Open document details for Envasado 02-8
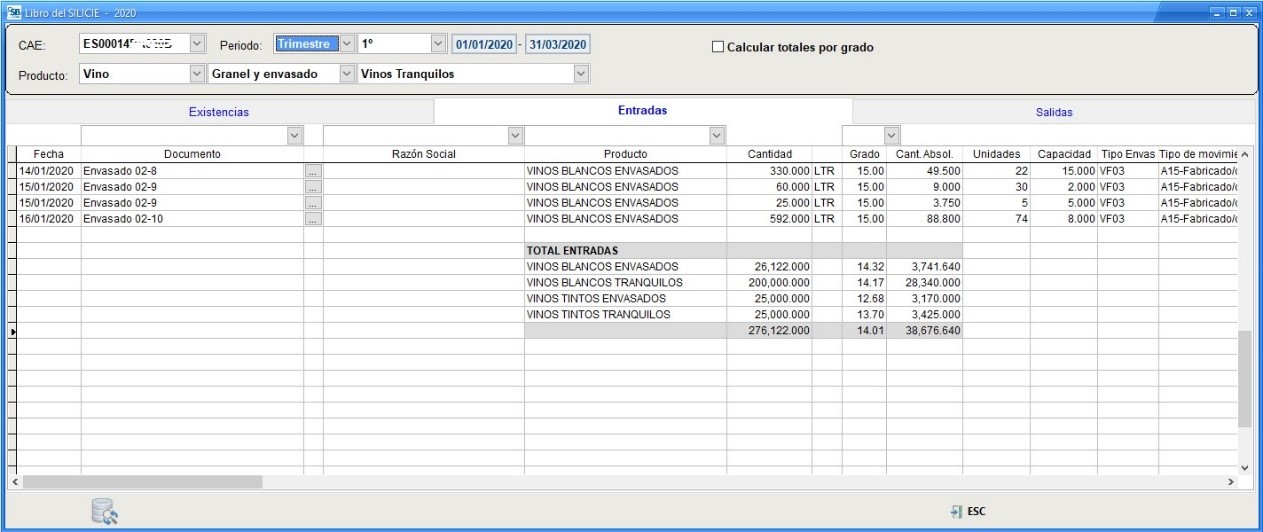Image resolution: width=1263 pixels, height=532 pixels. pyautogui.click(x=313, y=171)
